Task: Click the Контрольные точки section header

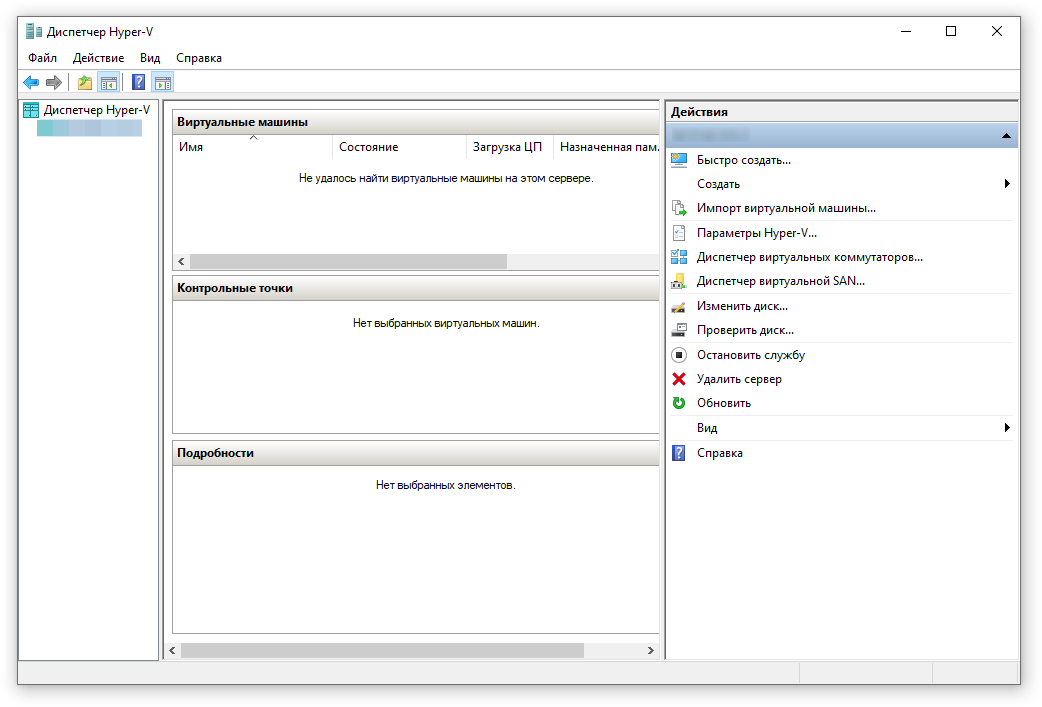Action: coord(415,288)
